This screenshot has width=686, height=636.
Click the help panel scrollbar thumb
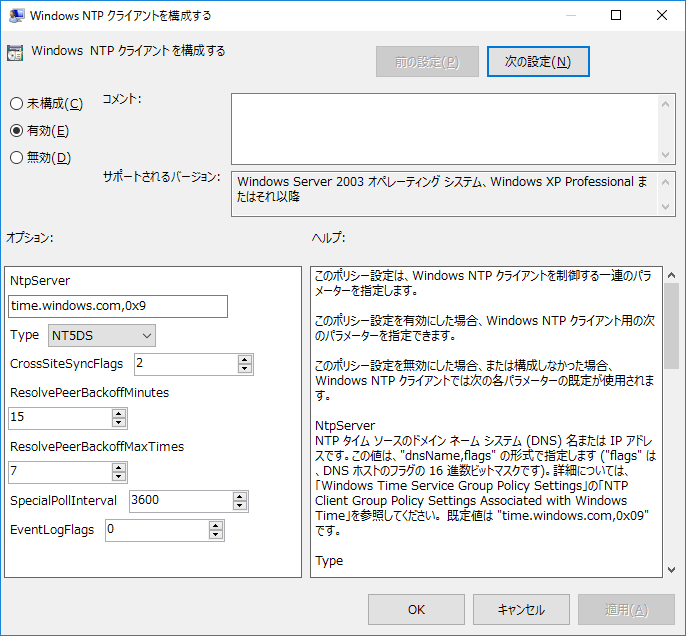[672, 326]
